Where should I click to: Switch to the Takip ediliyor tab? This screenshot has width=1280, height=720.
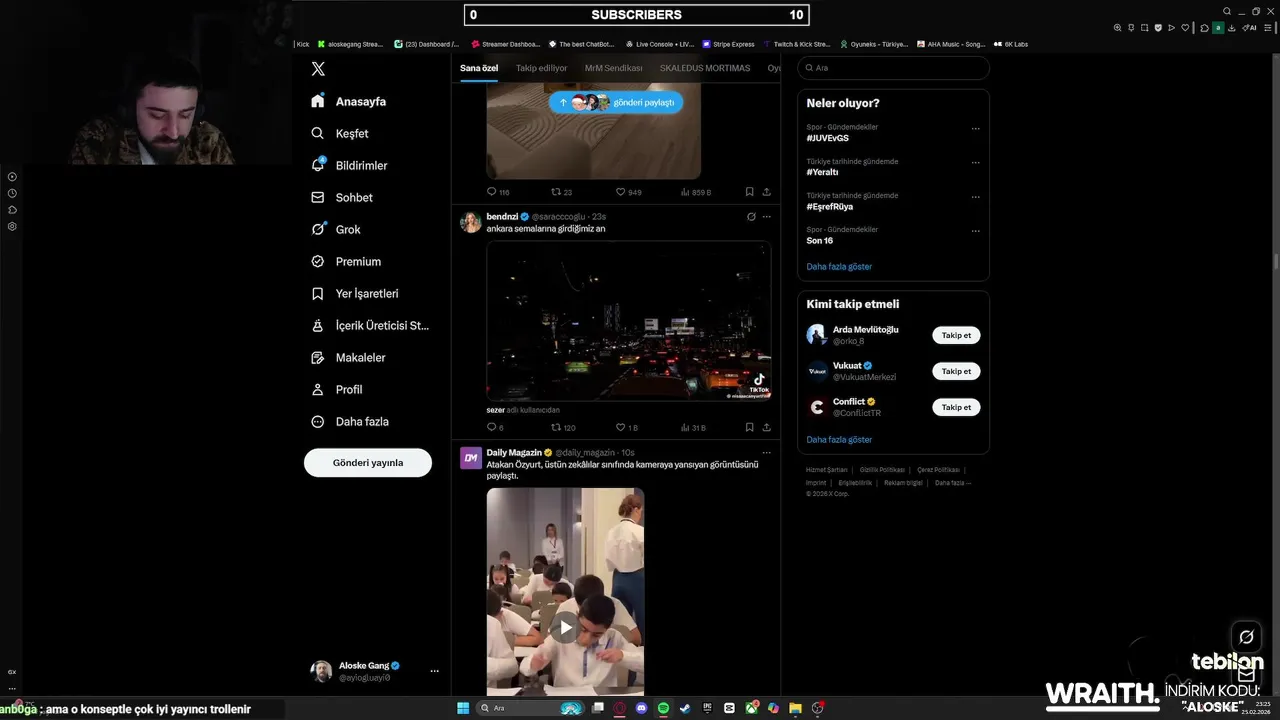point(541,68)
